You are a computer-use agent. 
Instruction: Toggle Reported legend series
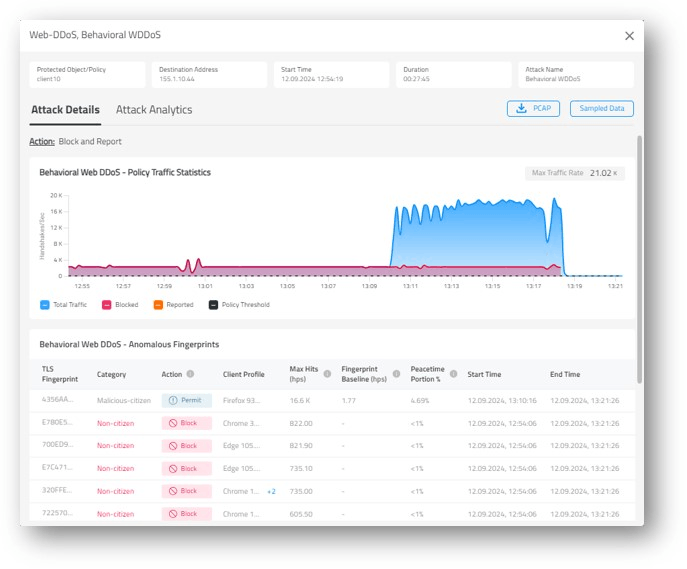[x=174, y=305]
